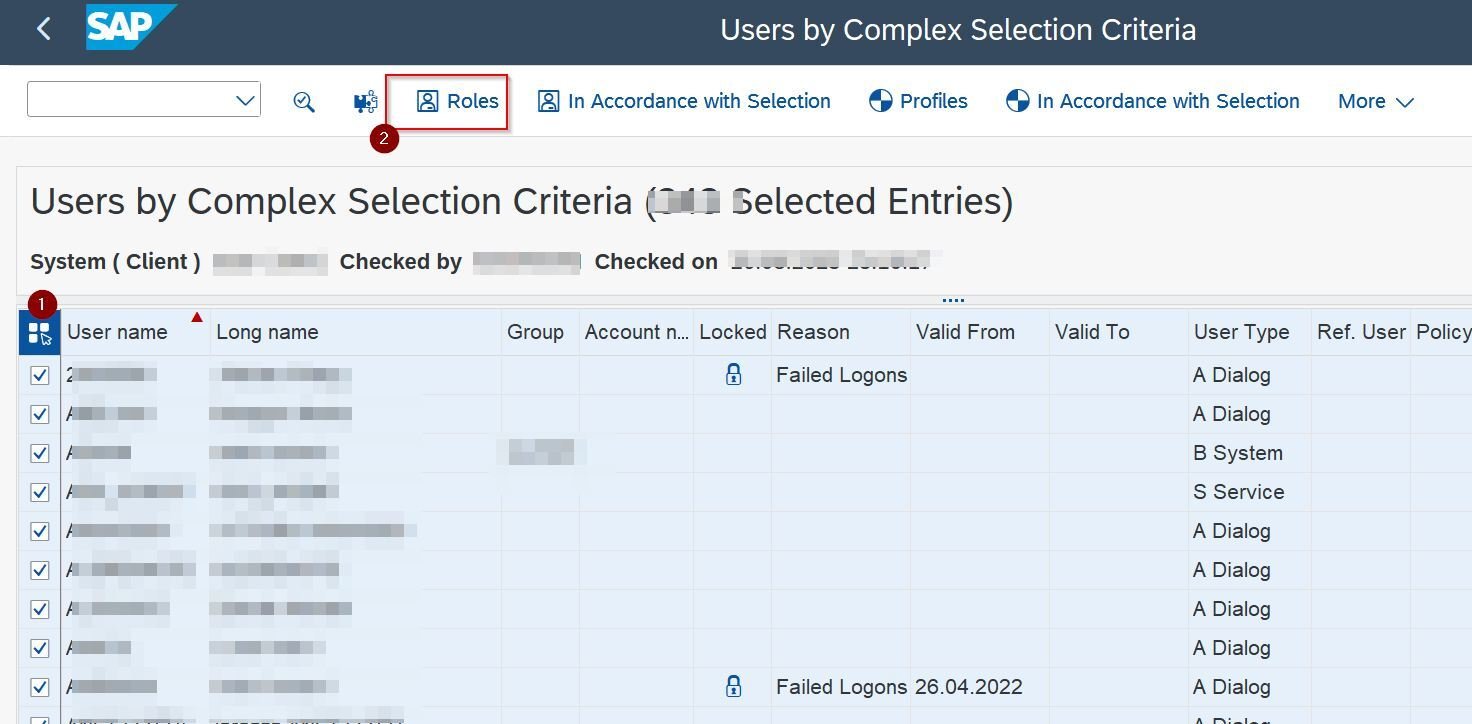This screenshot has height=724, width=1472.
Task: Go back using the left arrow
Action: point(43,29)
